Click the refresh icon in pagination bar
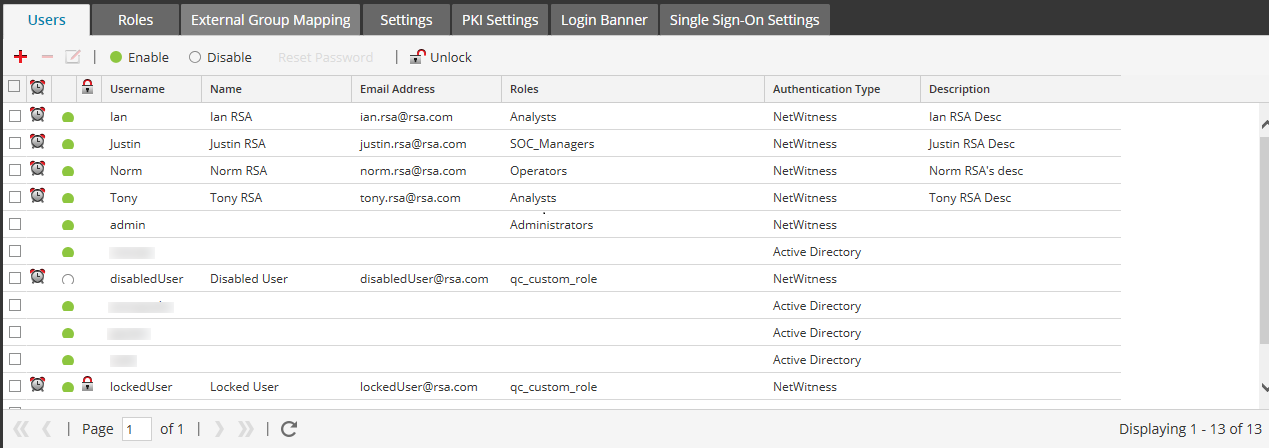This screenshot has width=1269, height=448. (289, 429)
